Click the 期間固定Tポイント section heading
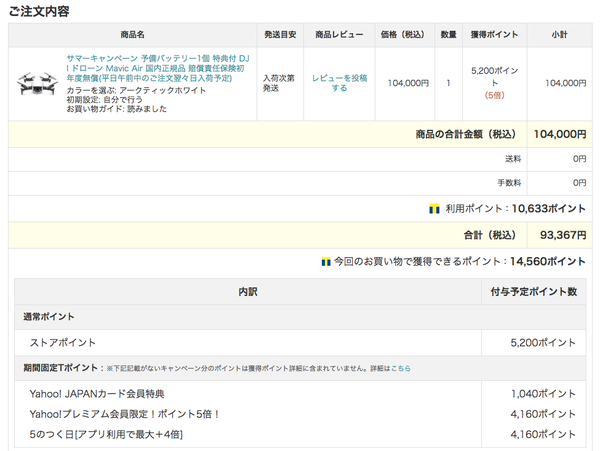Image resolution: width=600 pixels, height=451 pixels. tap(60, 368)
